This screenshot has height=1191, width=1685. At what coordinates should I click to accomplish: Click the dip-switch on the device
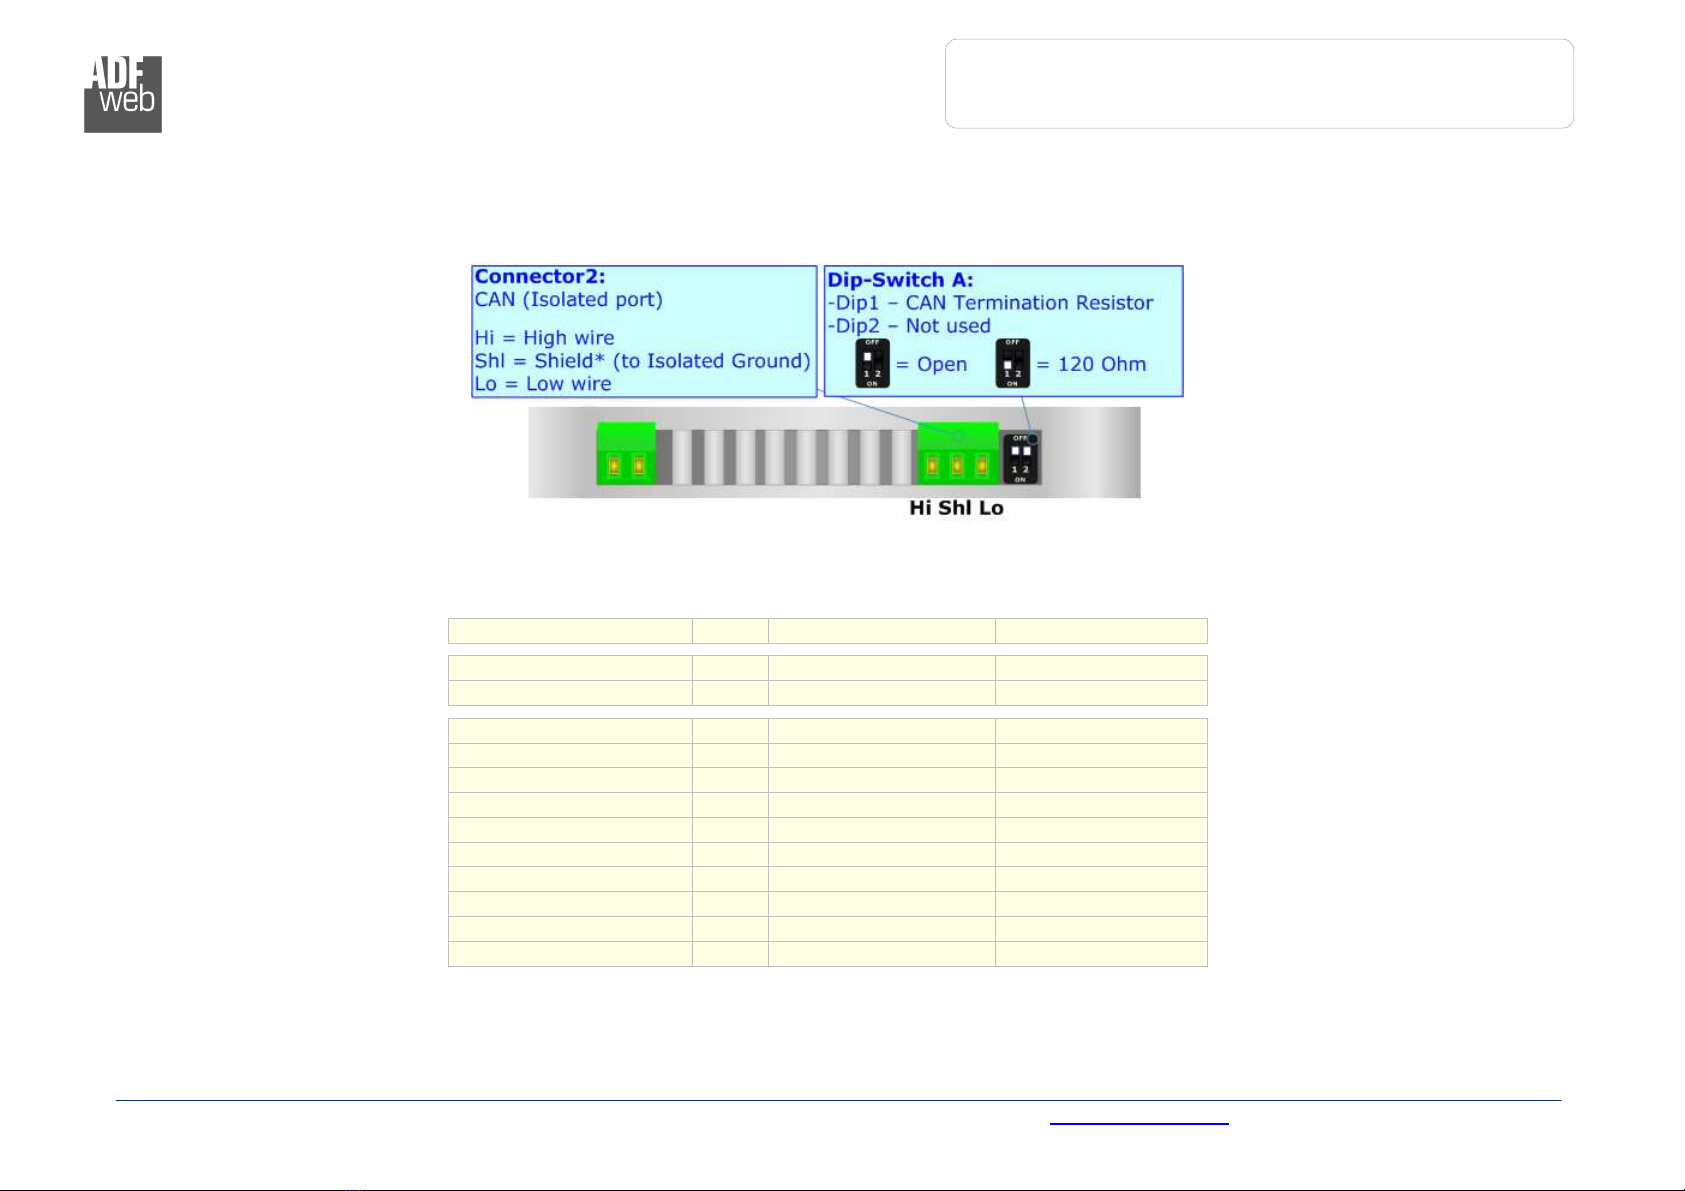[1021, 459]
